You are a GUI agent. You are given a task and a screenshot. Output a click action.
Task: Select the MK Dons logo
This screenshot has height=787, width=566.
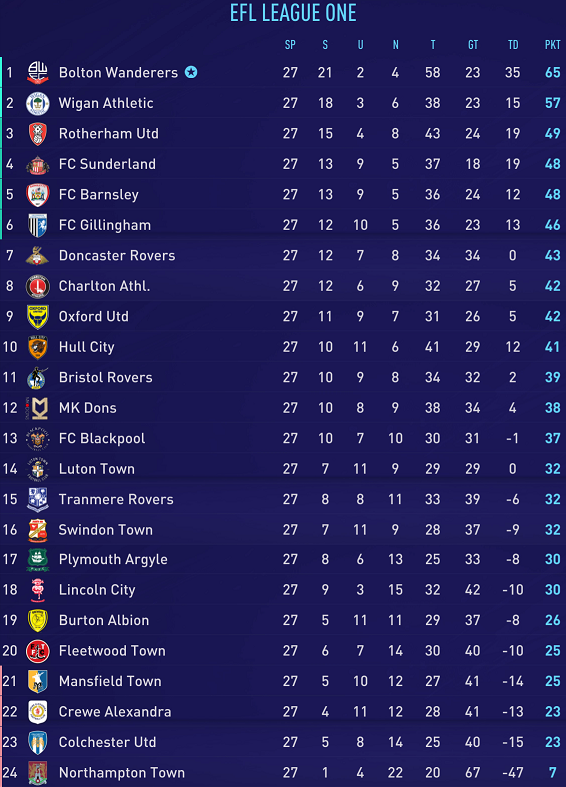[x=38, y=408]
